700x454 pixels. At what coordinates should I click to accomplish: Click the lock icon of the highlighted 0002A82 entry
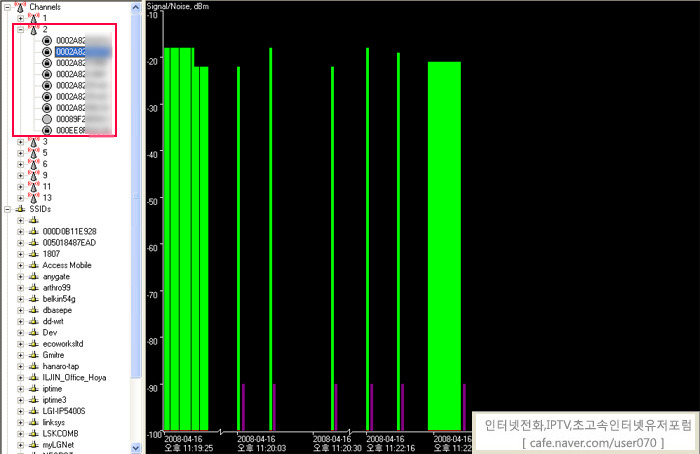click(x=47, y=52)
